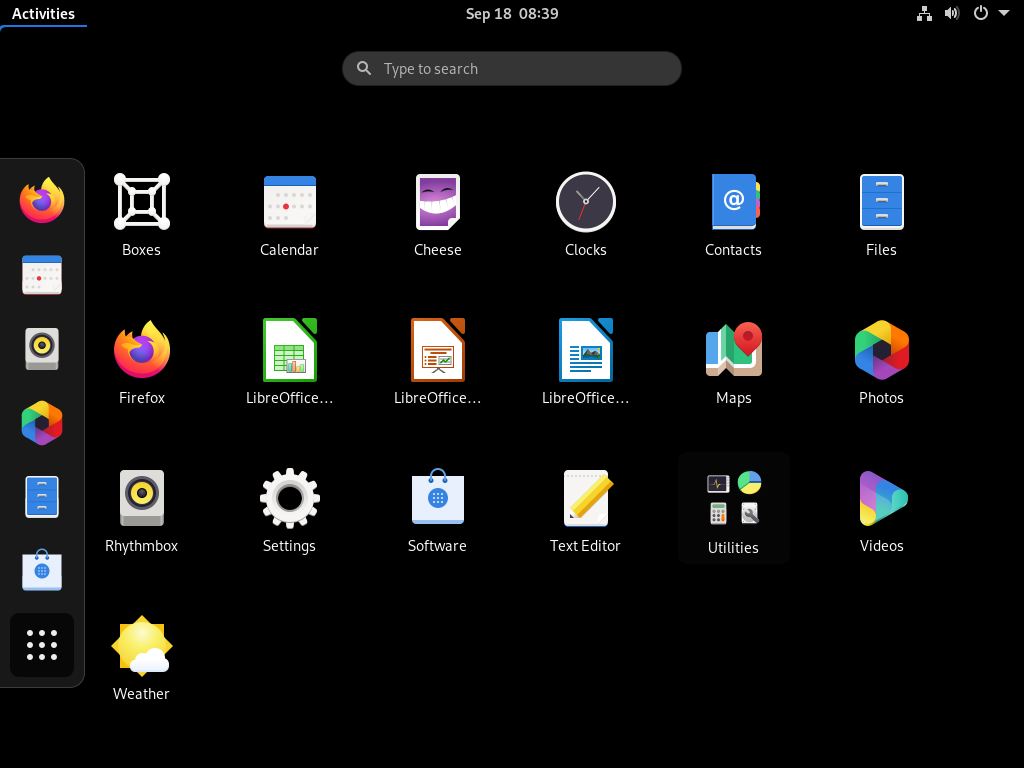
Task: Launch the Text Editor app
Action: pyautogui.click(x=586, y=511)
